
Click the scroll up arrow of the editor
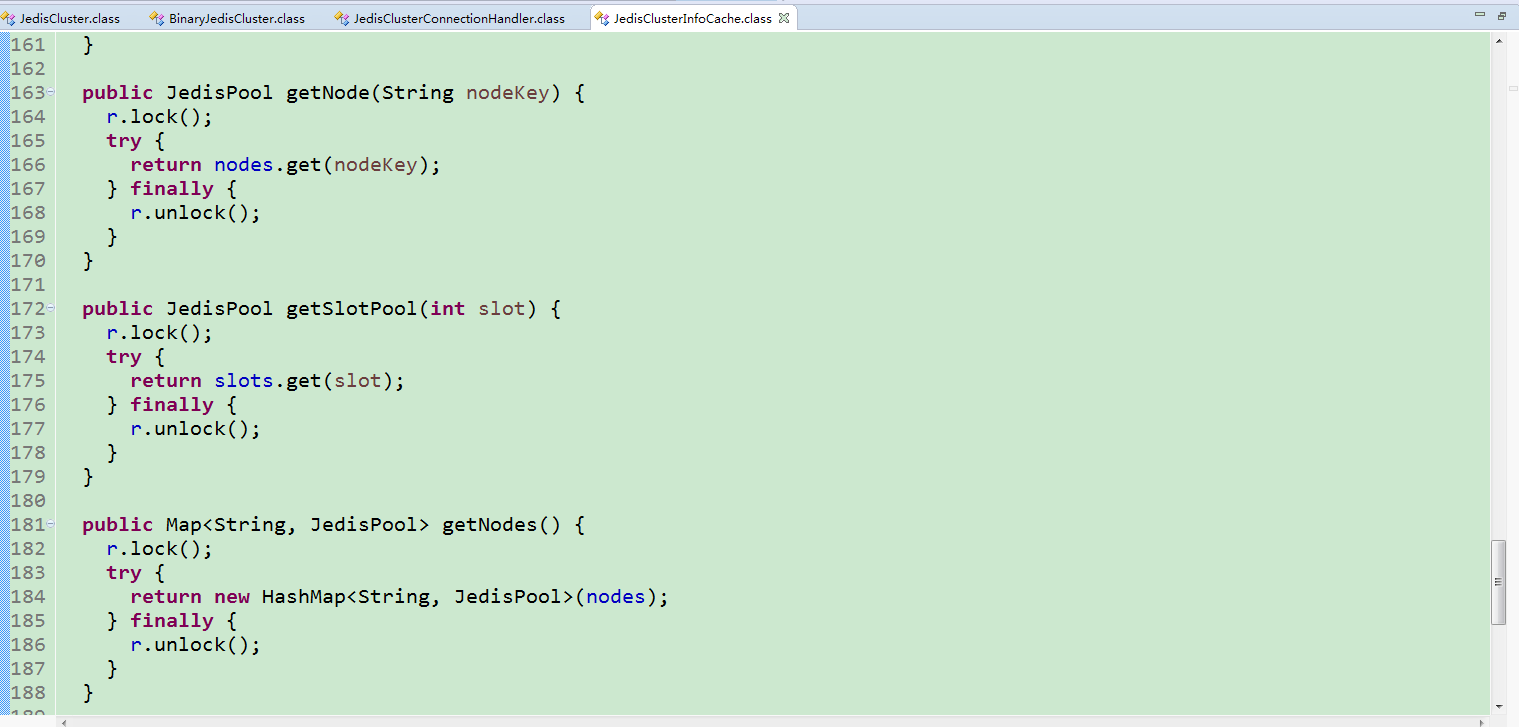[x=1498, y=41]
